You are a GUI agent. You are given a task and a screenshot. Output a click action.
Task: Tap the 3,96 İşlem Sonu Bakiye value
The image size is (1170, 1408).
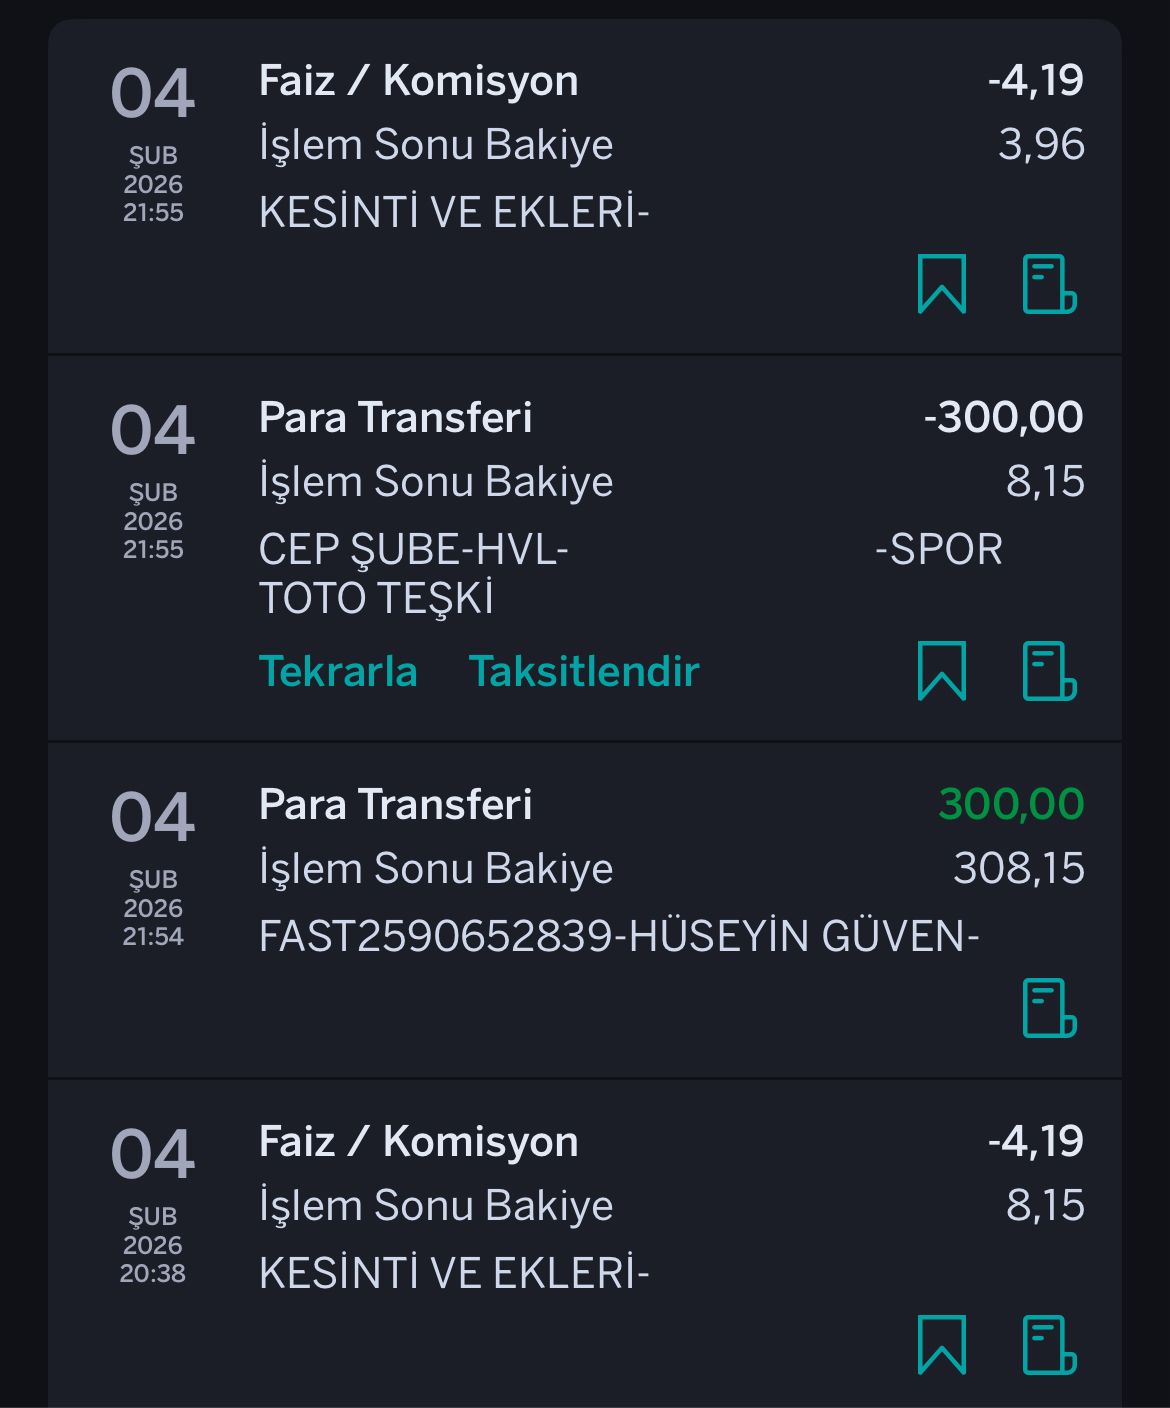(x=1041, y=145)
